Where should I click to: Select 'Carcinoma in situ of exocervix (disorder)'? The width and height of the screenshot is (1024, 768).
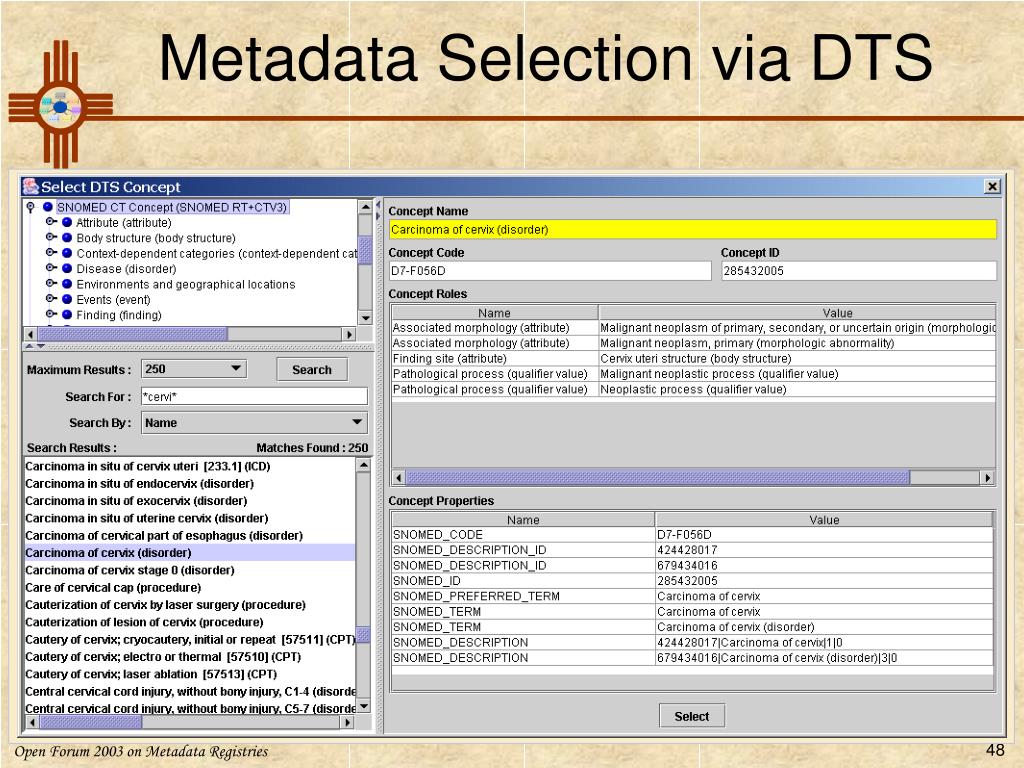pos(136,501)
